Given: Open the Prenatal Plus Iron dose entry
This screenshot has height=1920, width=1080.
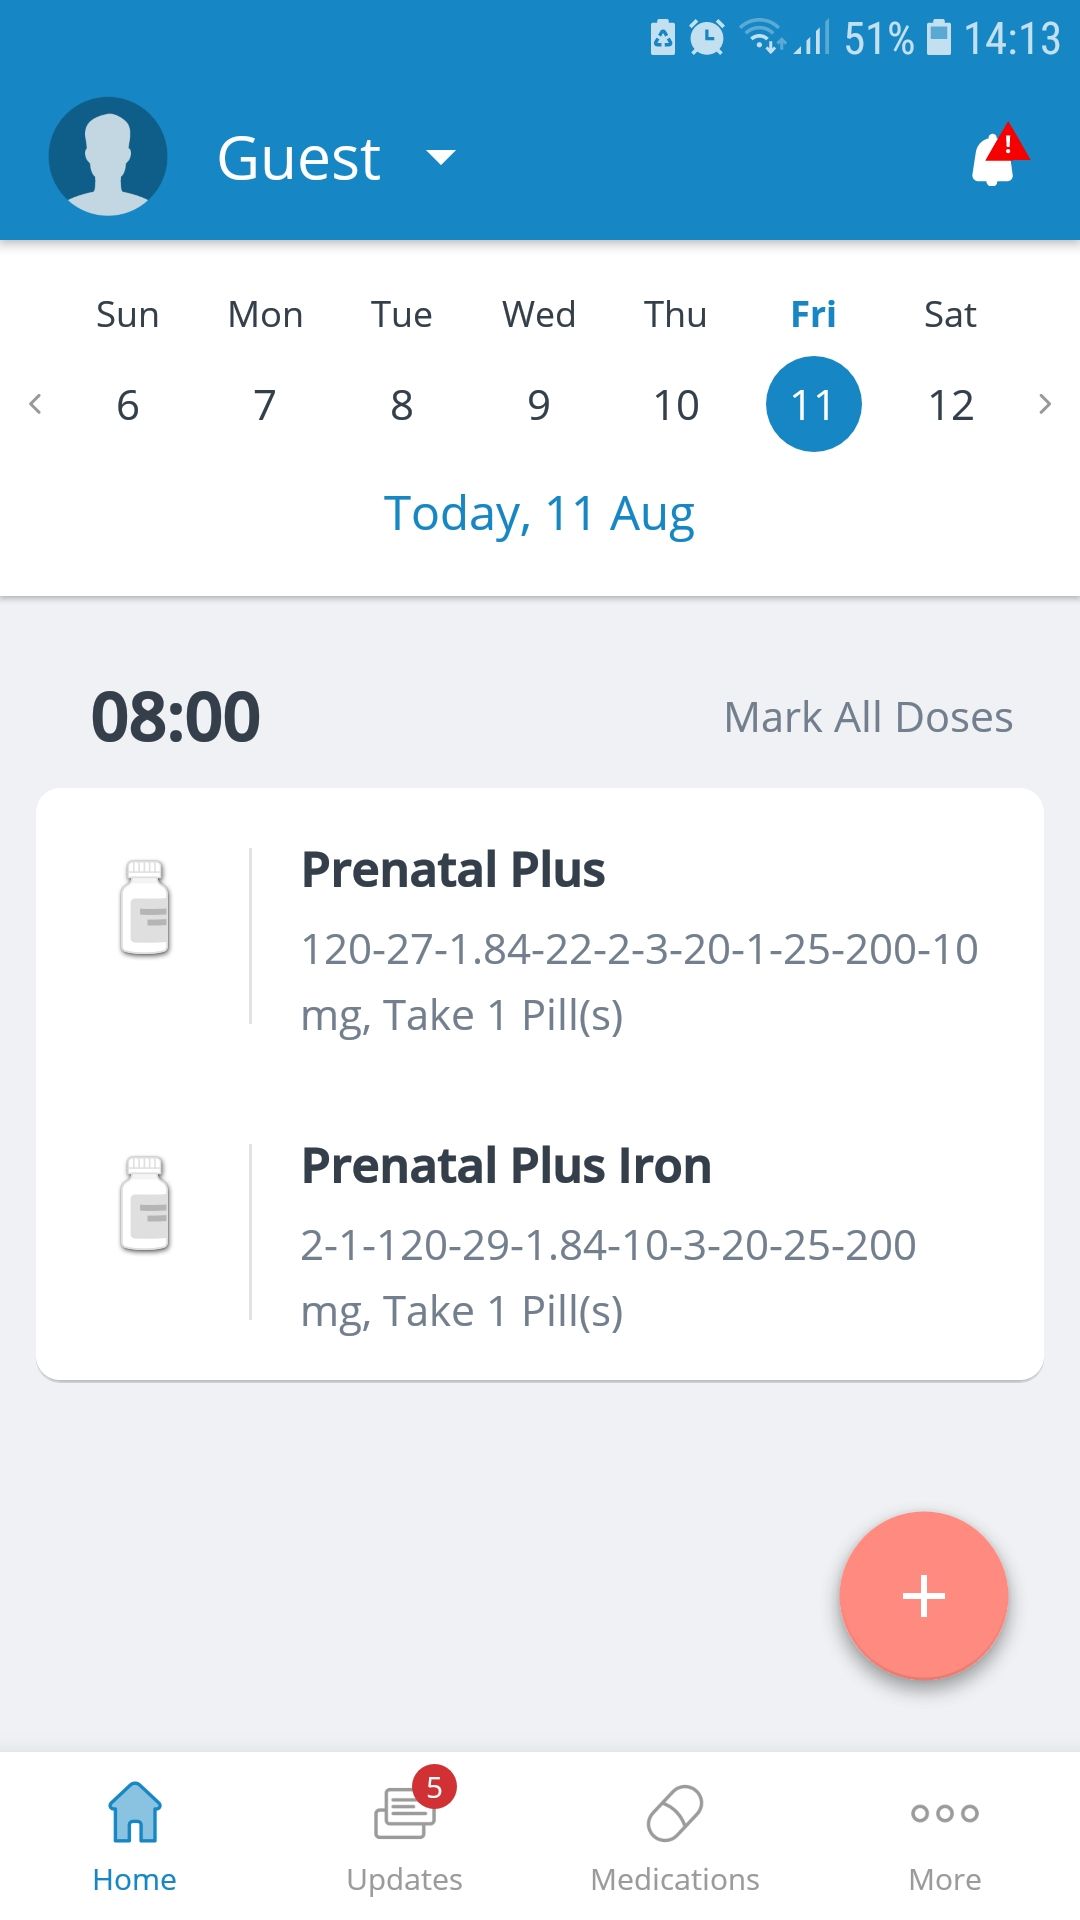Looking at the screenshot, I should [x=640, y=1234].
